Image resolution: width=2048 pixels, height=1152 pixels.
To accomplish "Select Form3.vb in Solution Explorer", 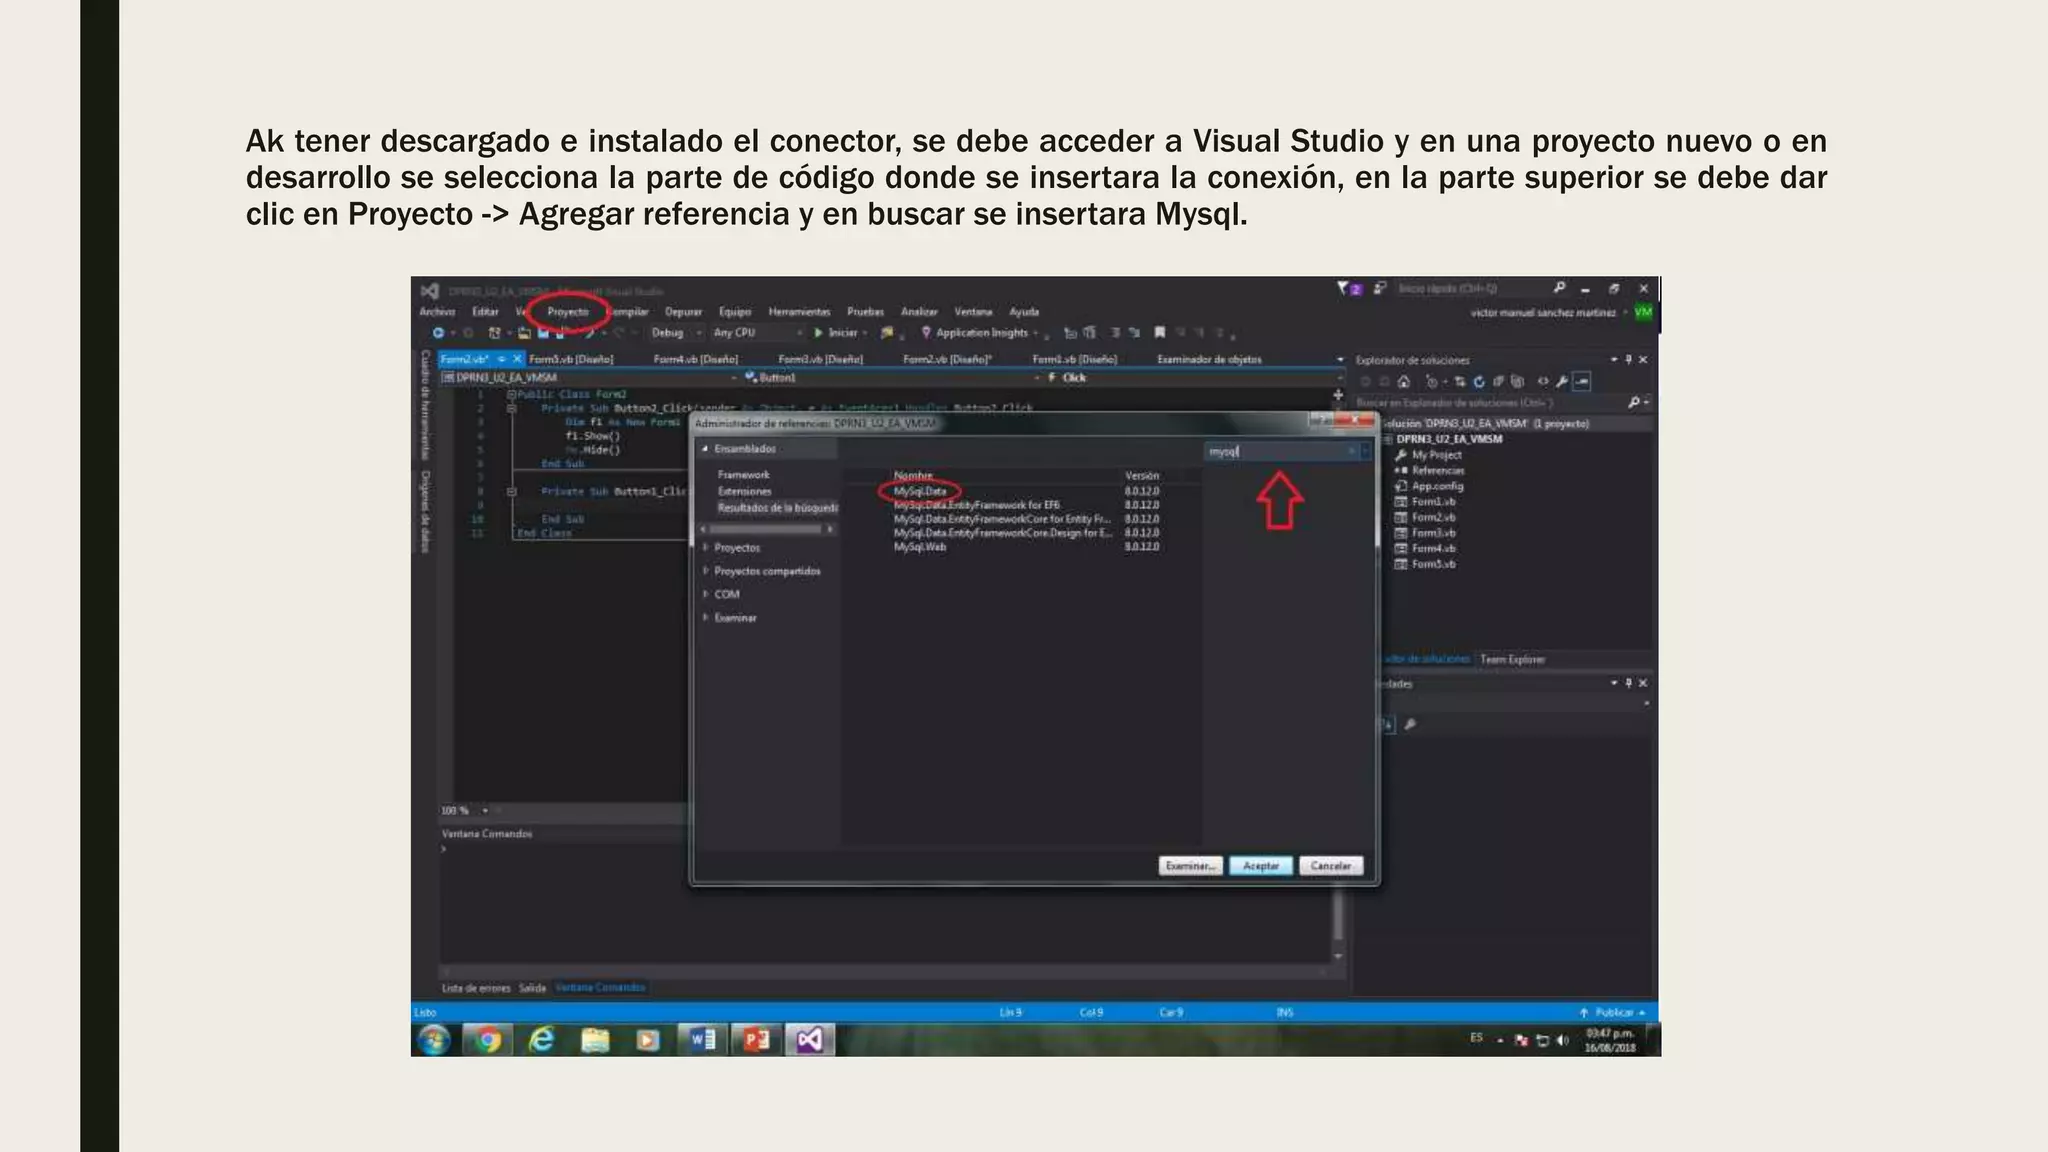I will click(1434, 533).
